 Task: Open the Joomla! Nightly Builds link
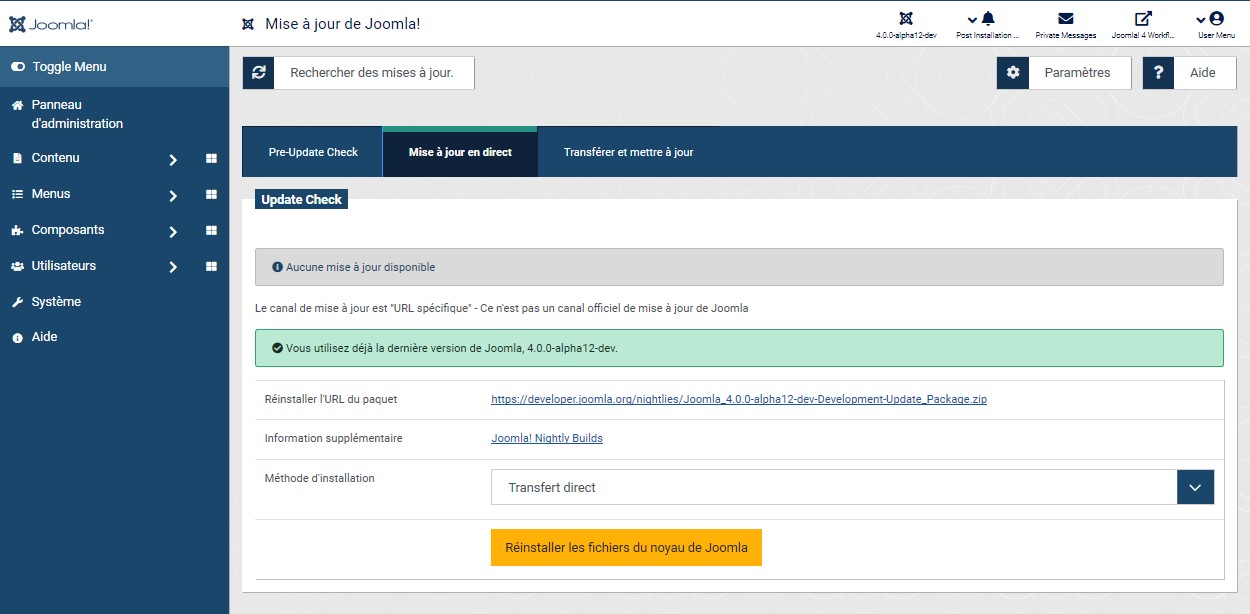(547, 438)
